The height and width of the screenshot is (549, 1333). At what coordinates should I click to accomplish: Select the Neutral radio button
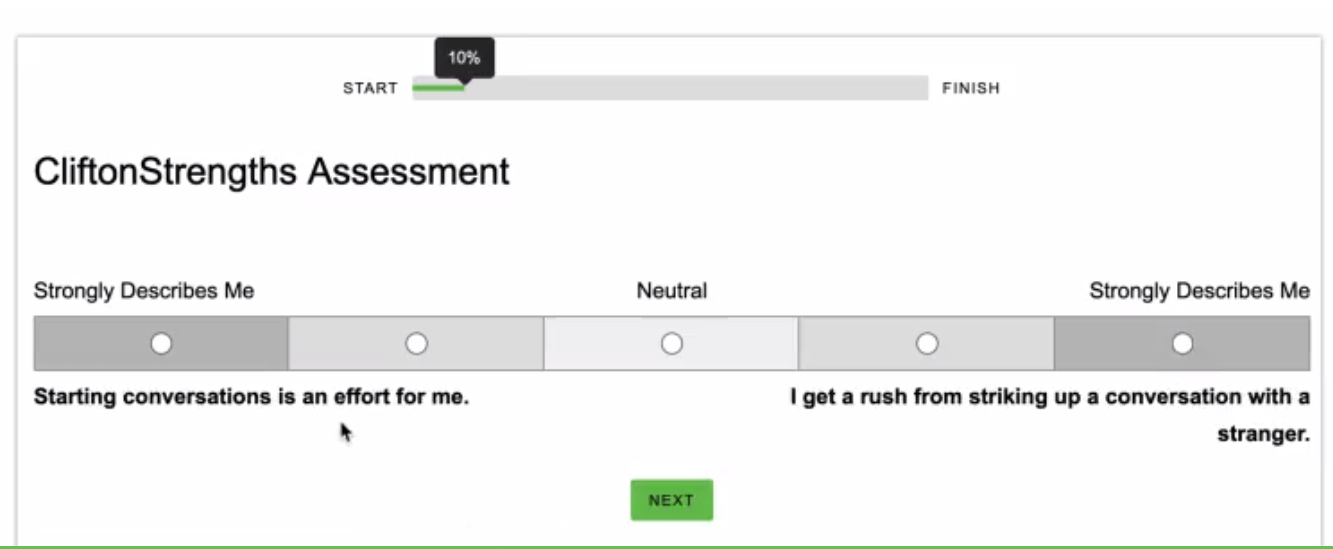pyautogui.click(x=672, y=344)
